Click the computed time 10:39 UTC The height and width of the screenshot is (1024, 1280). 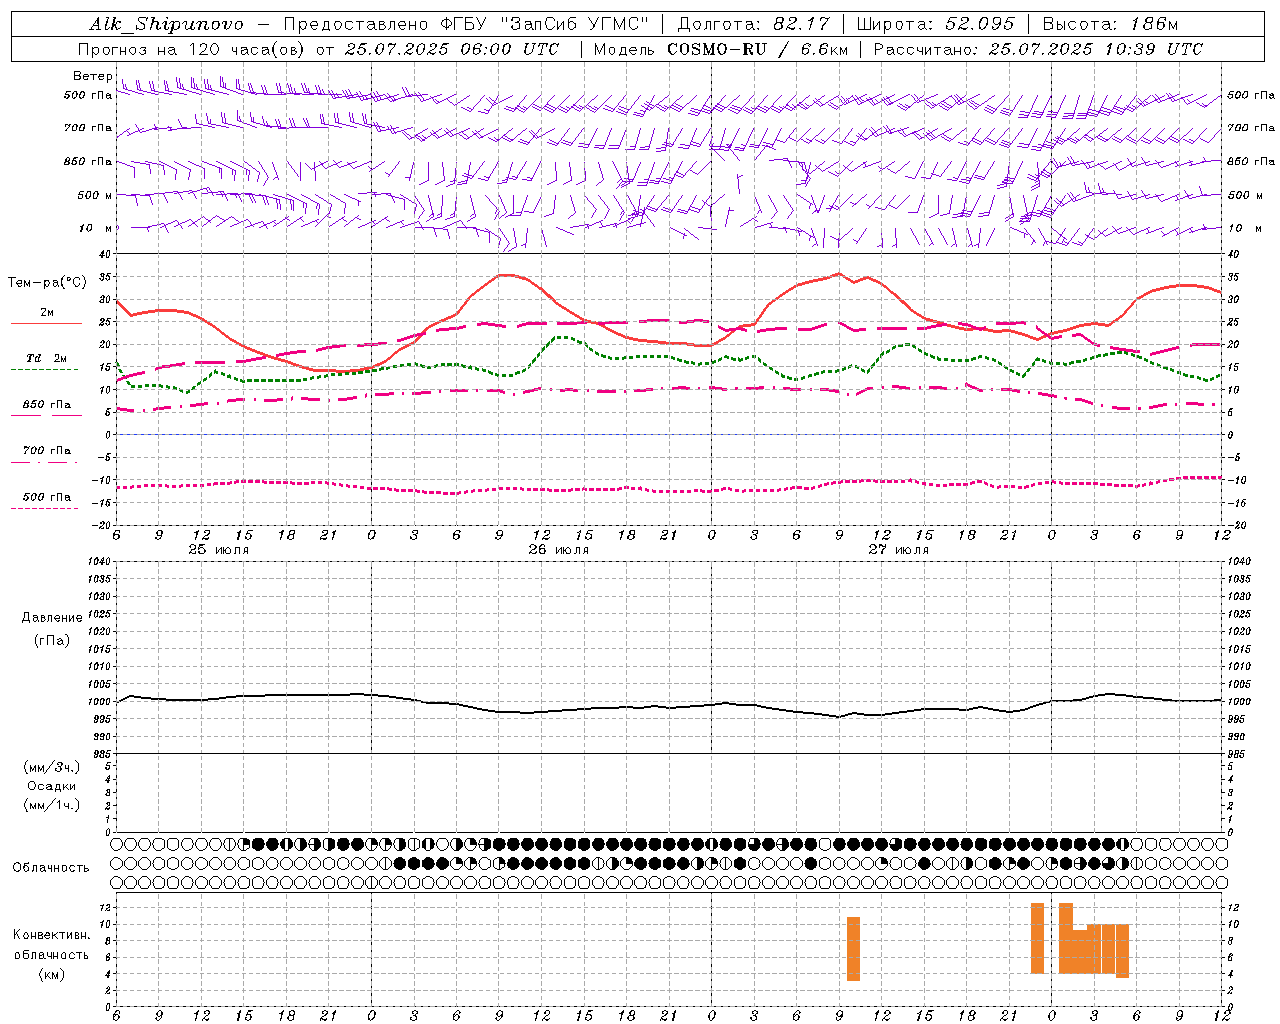click(1149, 49)
